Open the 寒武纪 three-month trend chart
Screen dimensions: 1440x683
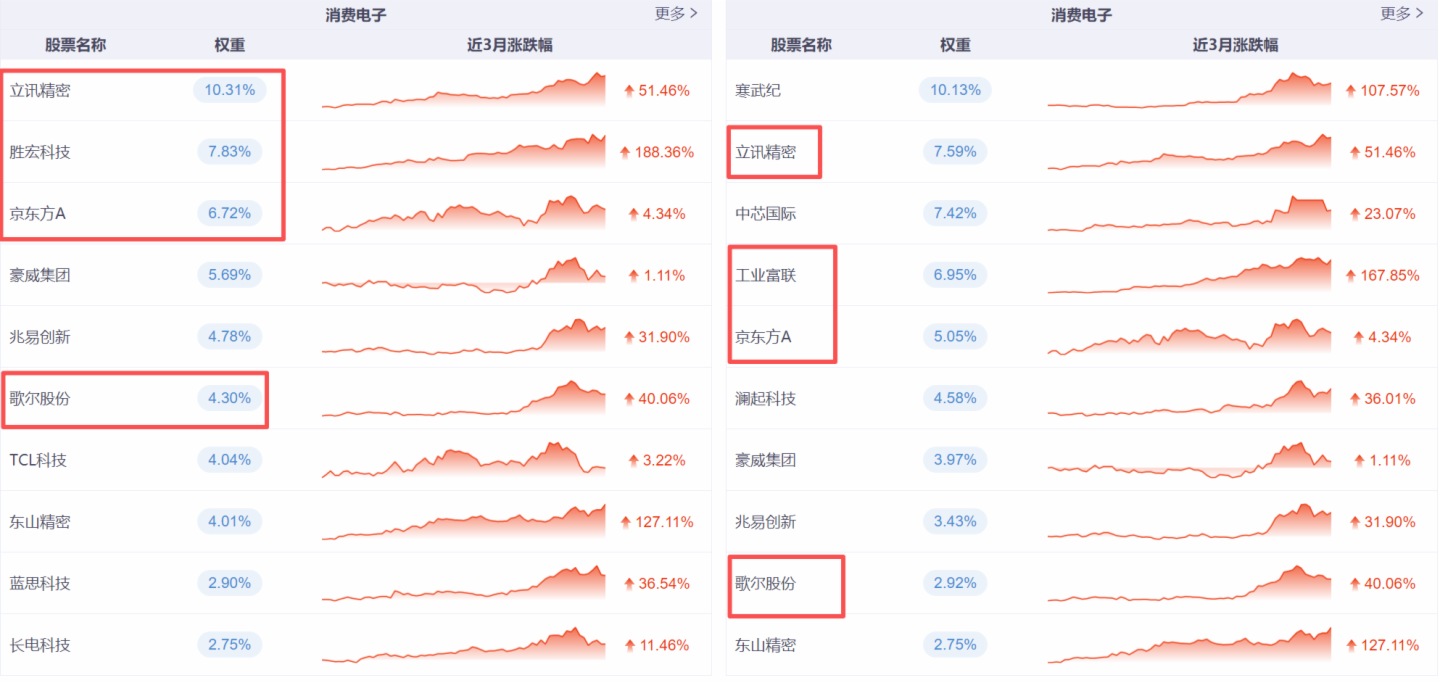point(1189,91)
